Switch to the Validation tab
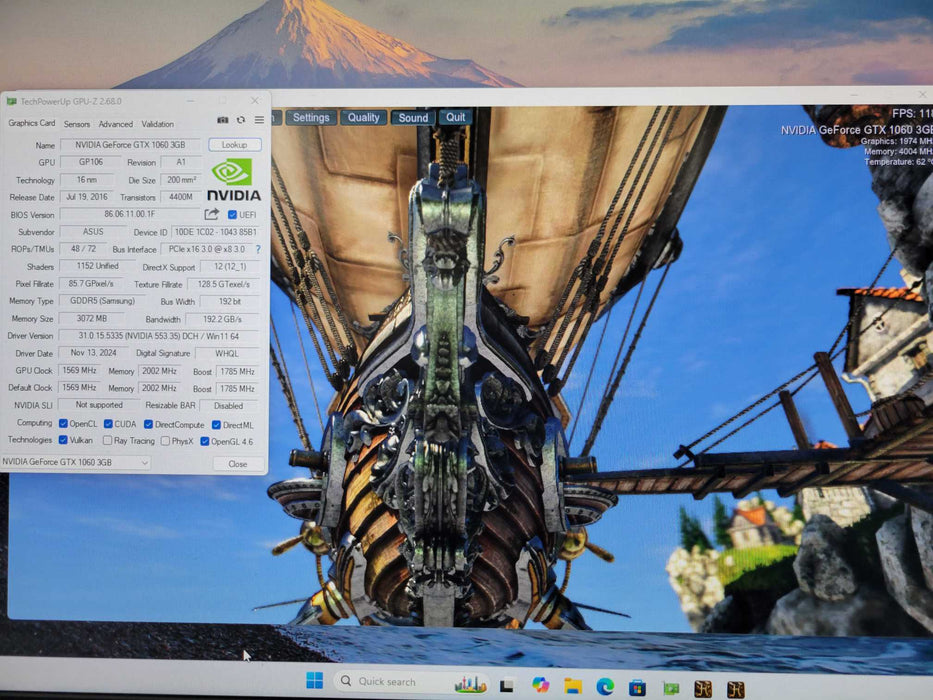Viewport: 933px width, 700px height. (158, 124)
